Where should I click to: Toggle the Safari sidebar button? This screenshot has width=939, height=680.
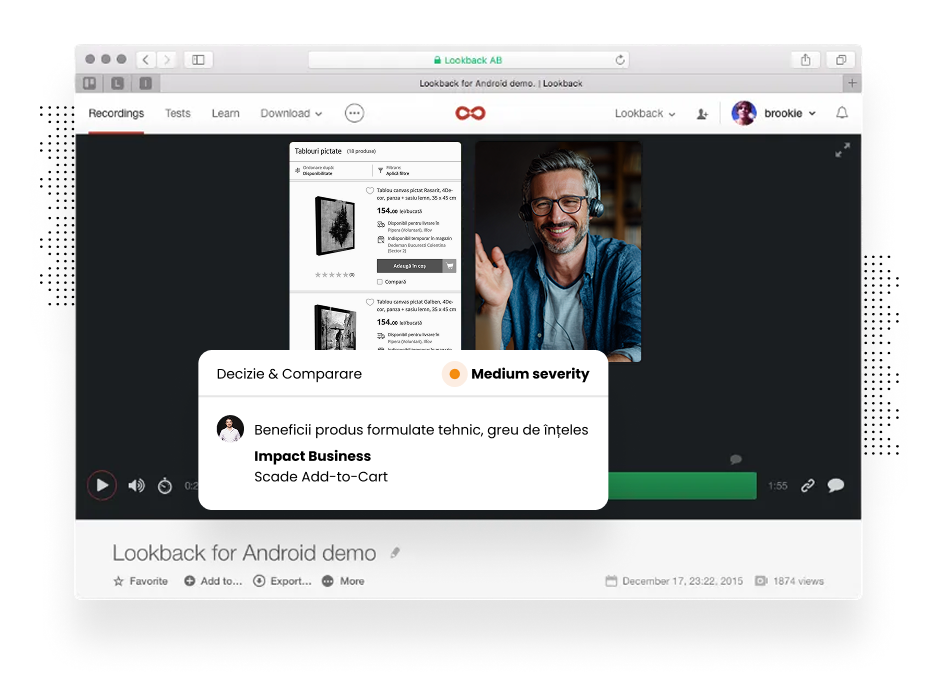[198, 60]
